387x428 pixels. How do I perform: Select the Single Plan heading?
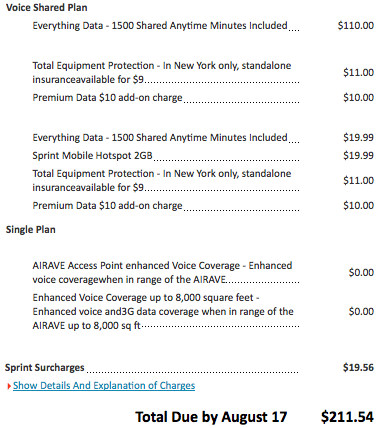[x=31, y=230]
